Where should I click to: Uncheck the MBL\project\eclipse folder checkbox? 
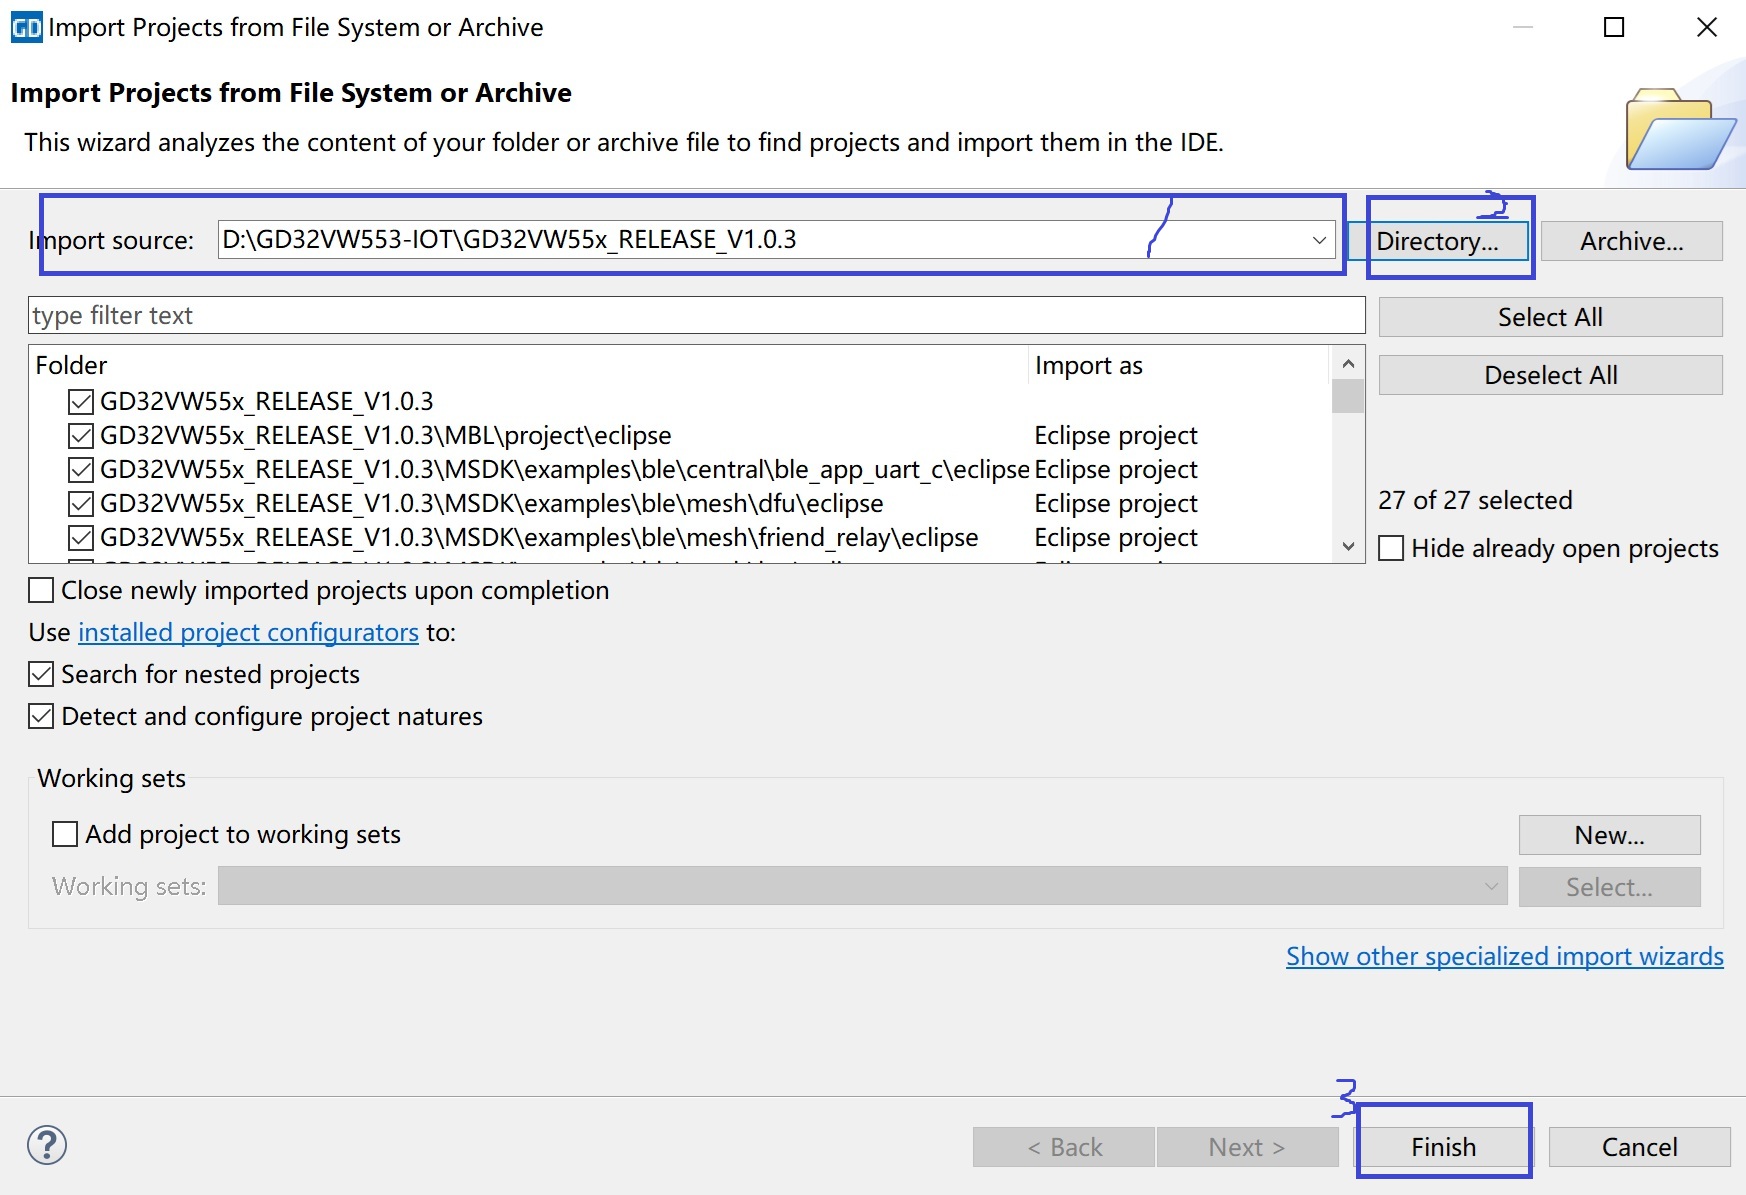point(81,436)
